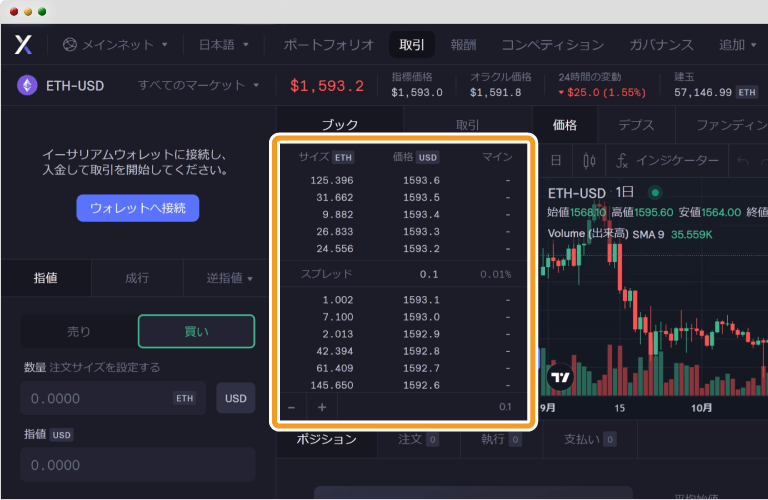Click the green market status dot
The height and width of the screenshot is (500, 768).
655,192
